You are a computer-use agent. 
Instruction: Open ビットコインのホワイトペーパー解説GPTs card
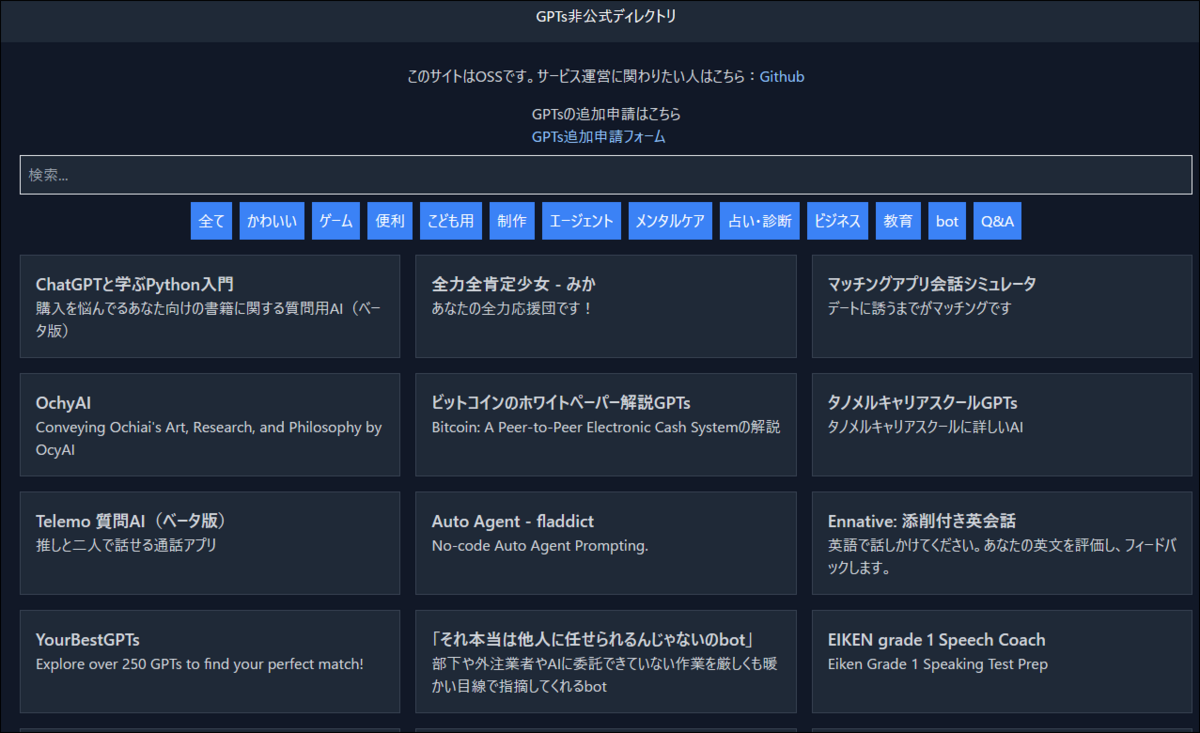606,425
